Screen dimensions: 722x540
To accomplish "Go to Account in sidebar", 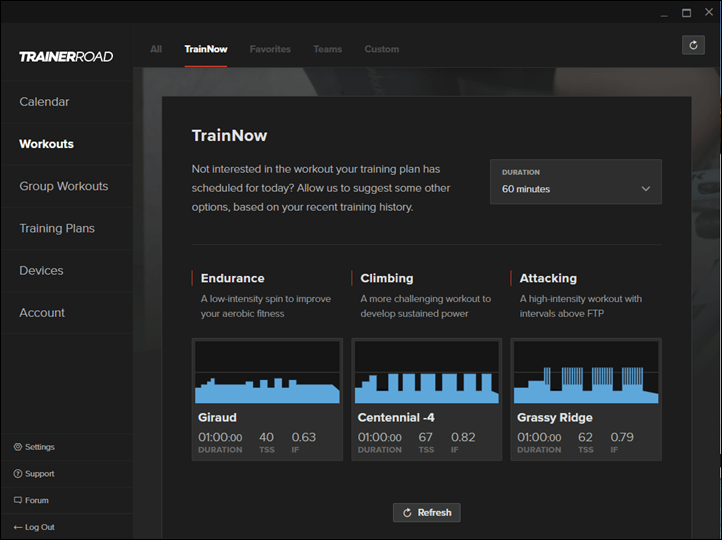I will 67,313.
